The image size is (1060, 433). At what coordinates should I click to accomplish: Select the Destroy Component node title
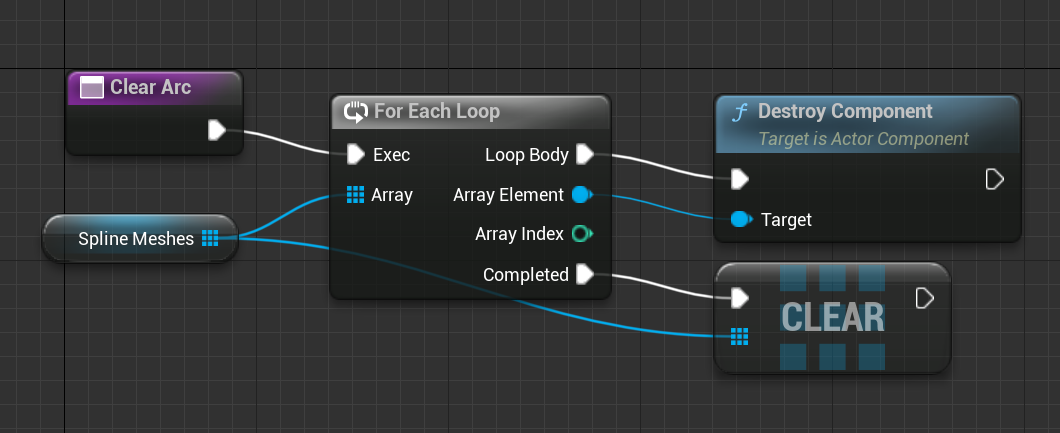coord(845,111)
